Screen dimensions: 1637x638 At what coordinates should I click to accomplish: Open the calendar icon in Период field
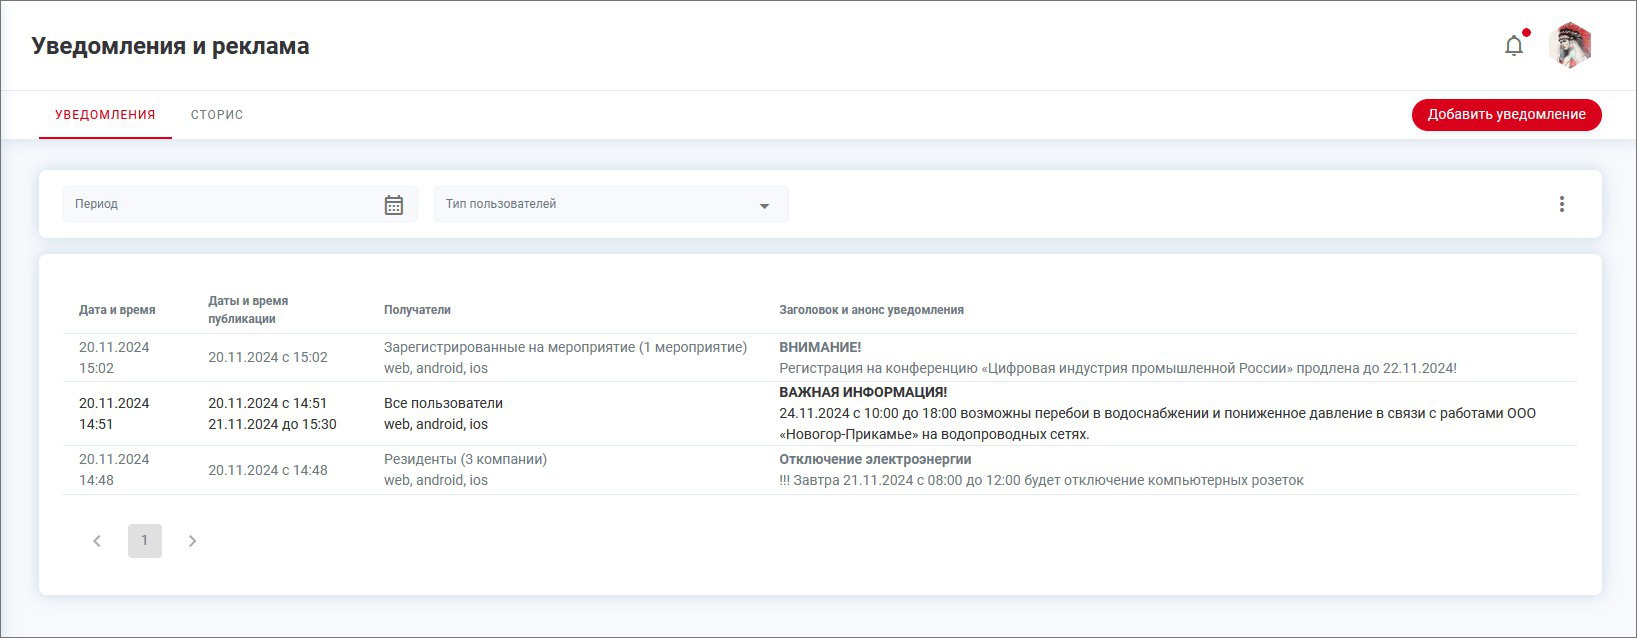pyautogui.click(x=394, y=205)
